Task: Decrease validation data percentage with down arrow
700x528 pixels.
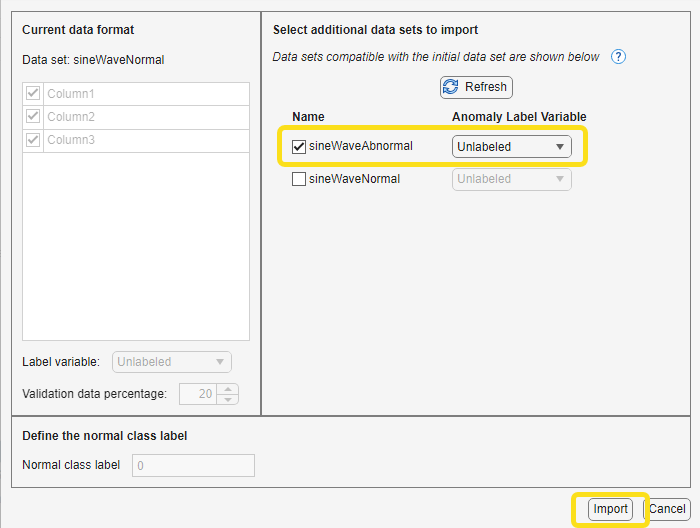Action: tap(228, 399)
